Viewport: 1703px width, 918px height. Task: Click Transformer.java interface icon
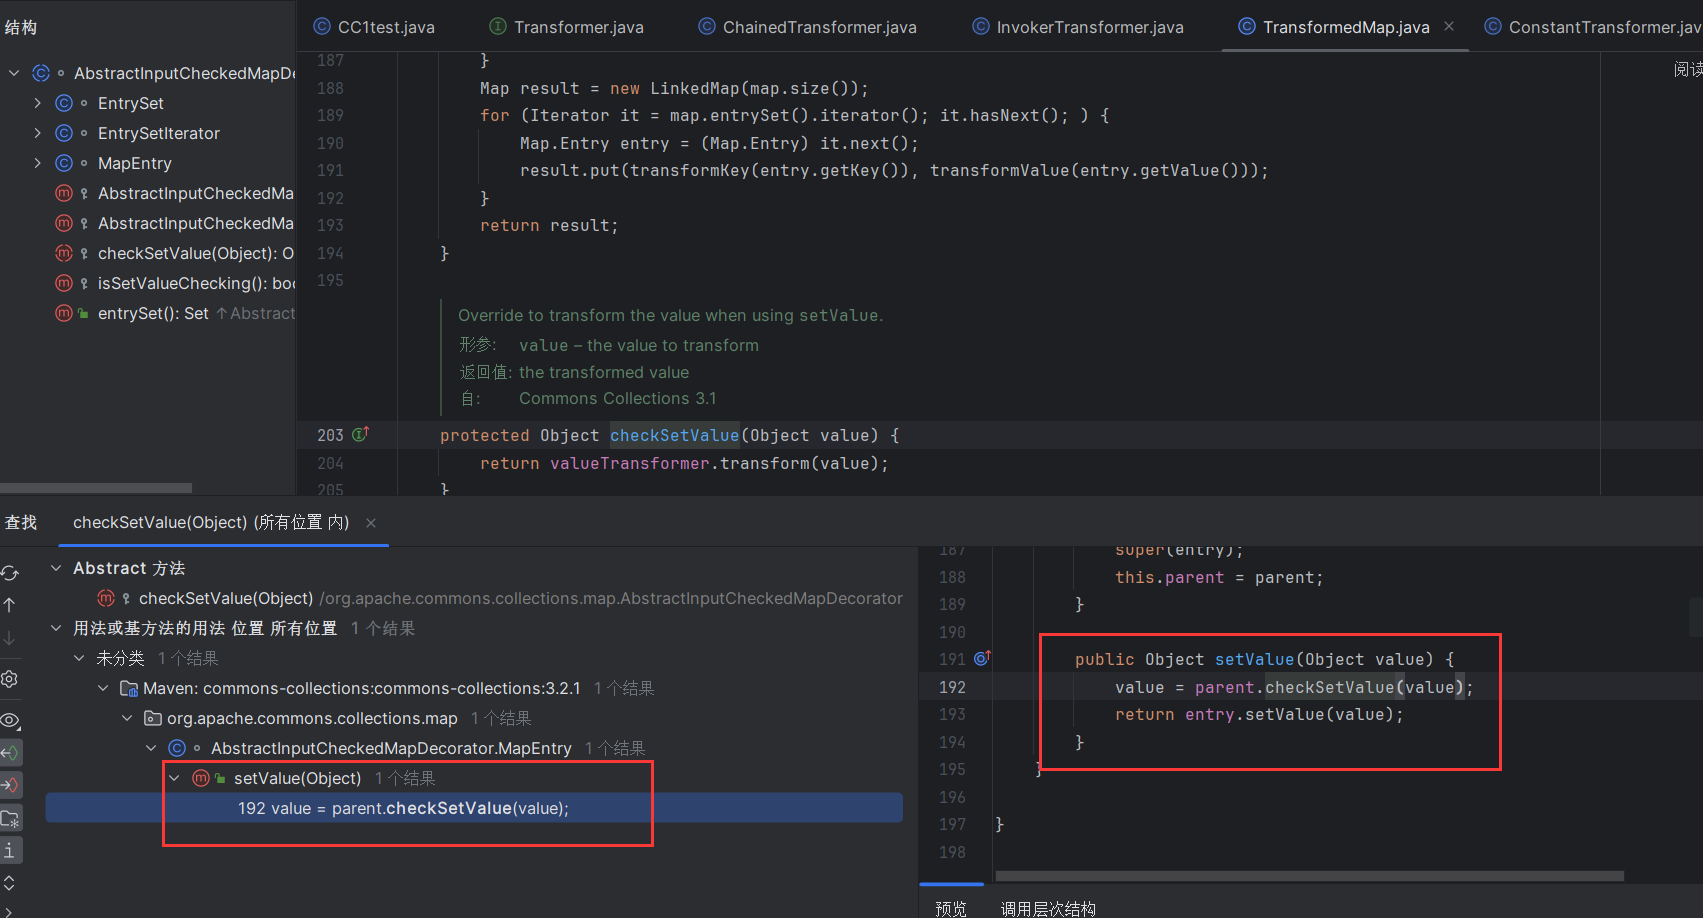coord(497,27)
